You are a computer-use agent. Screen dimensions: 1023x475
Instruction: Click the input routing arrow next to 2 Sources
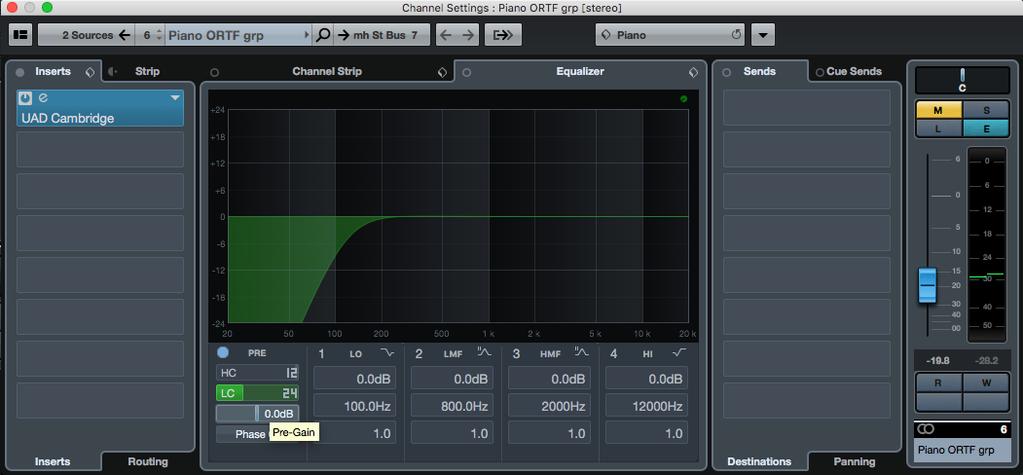(x=125, y=35)
